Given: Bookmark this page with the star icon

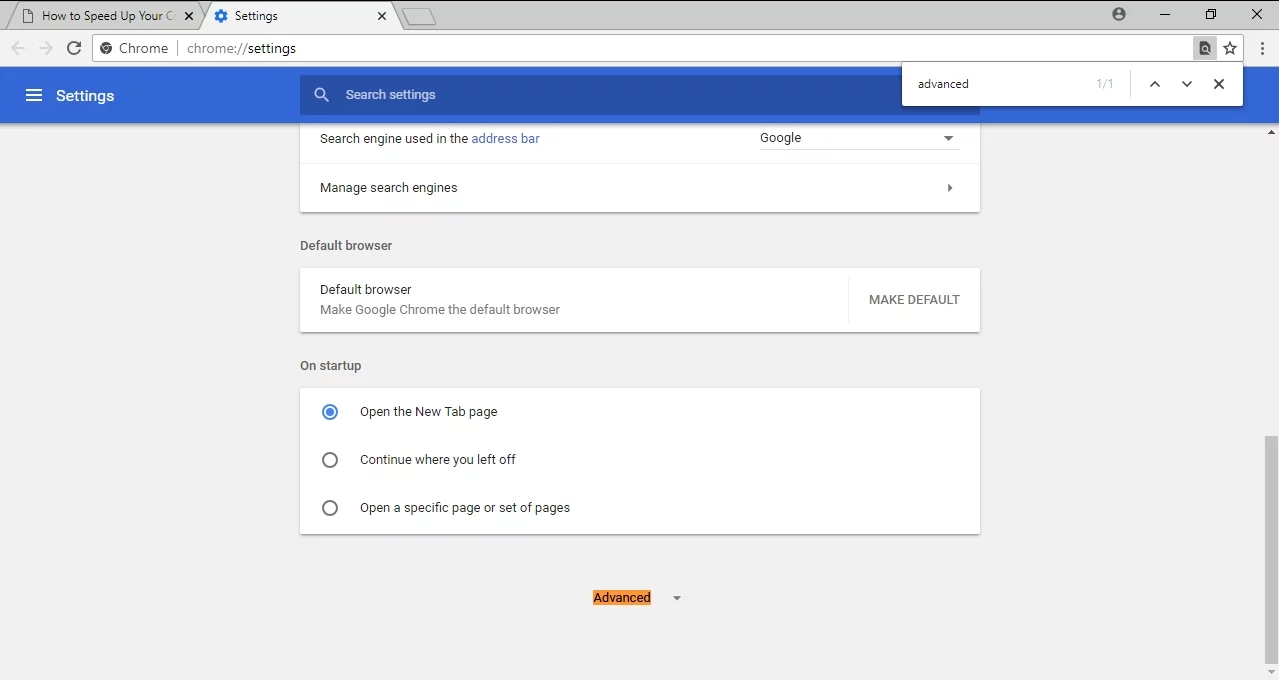Looking at the screenshot, I should (x=1230, y=48).
